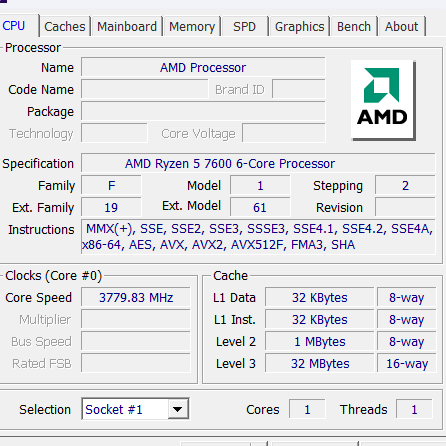Click the empty Package field
The height and width of the screenshot is (446, 446).
[203, 111]
